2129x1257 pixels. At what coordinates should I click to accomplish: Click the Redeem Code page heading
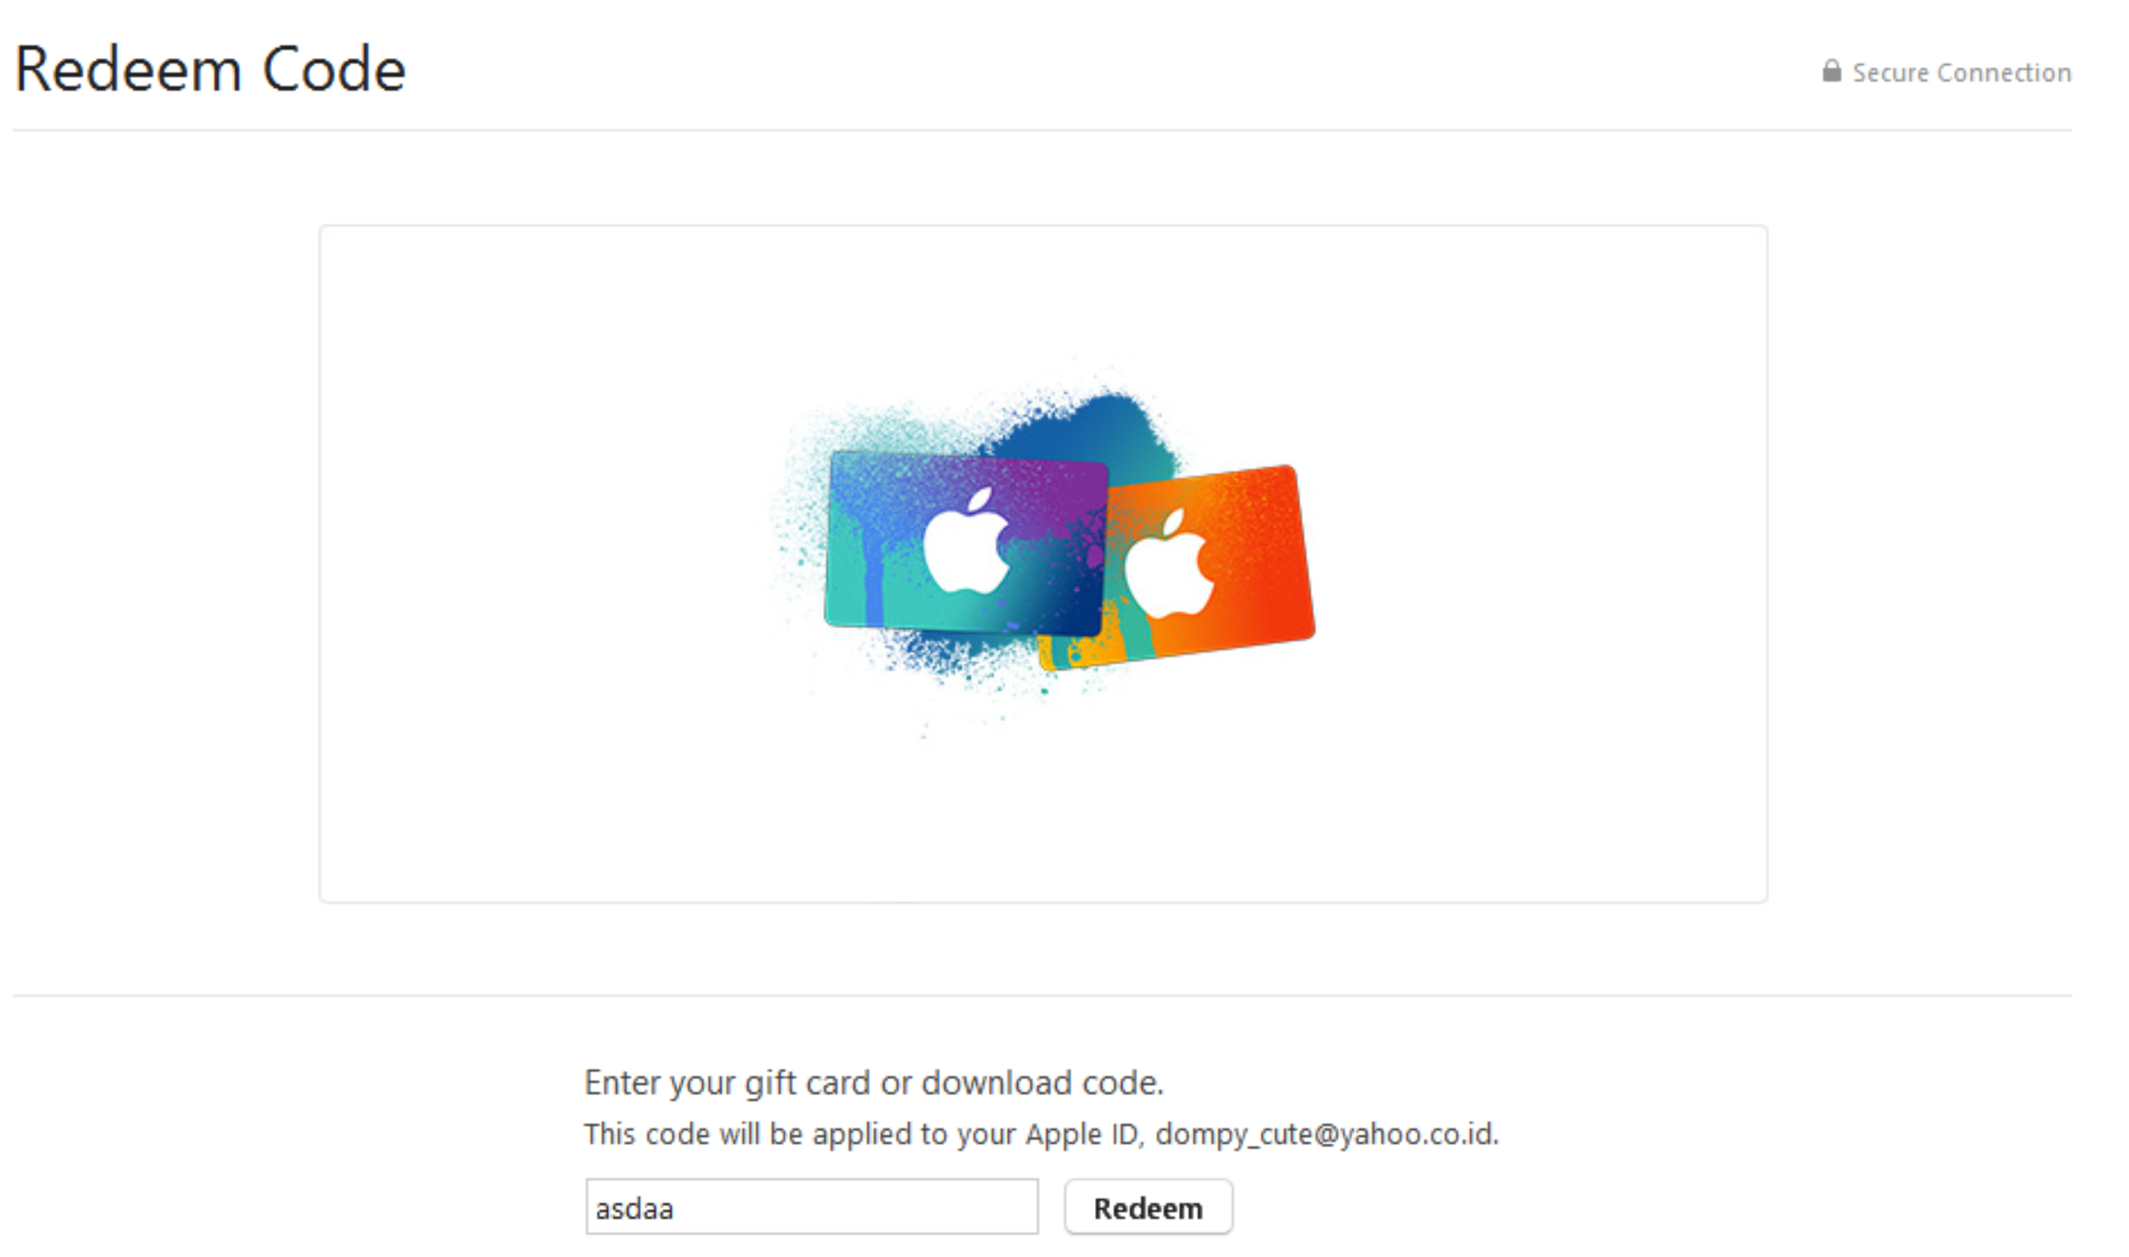210,70
